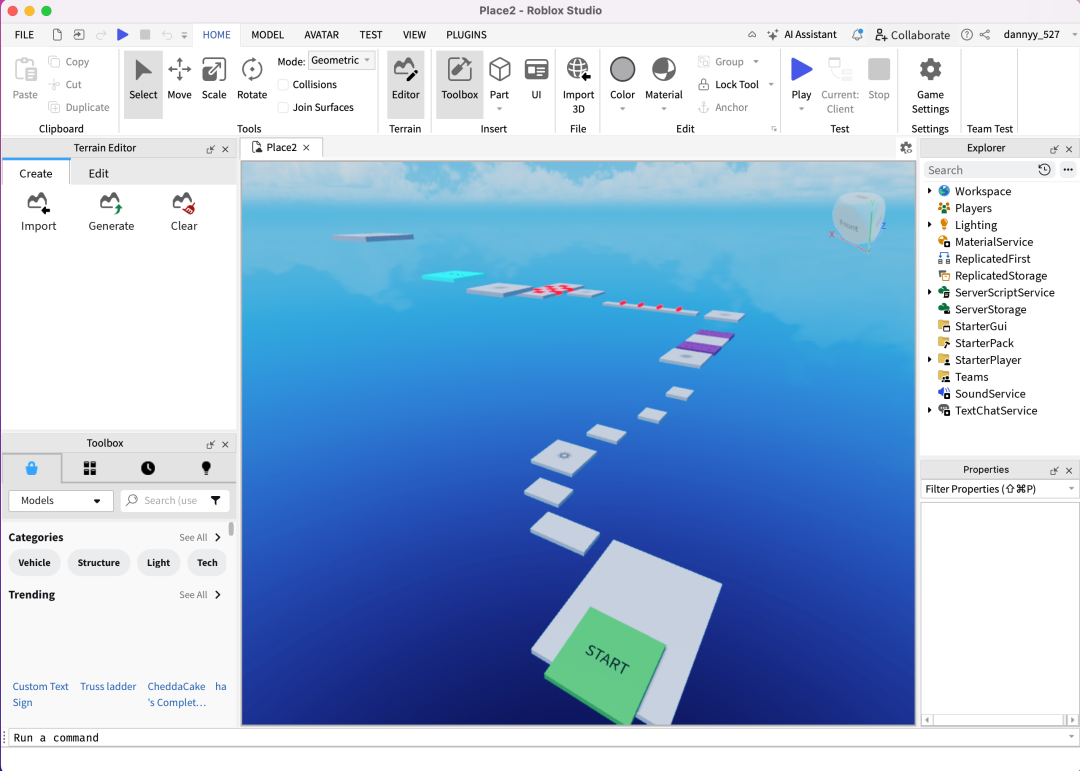View notifications bell

pyautogui.click(x=857, y=34)
